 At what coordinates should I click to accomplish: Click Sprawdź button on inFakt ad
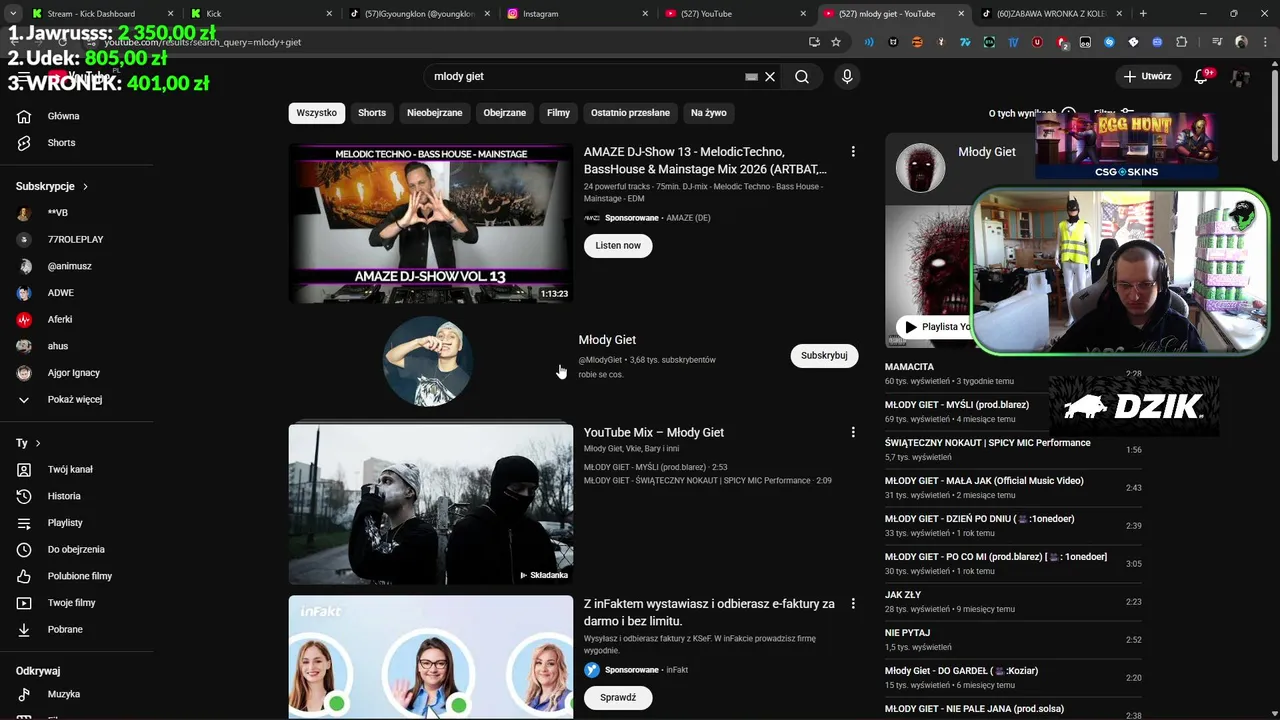(x=618, y=697)
